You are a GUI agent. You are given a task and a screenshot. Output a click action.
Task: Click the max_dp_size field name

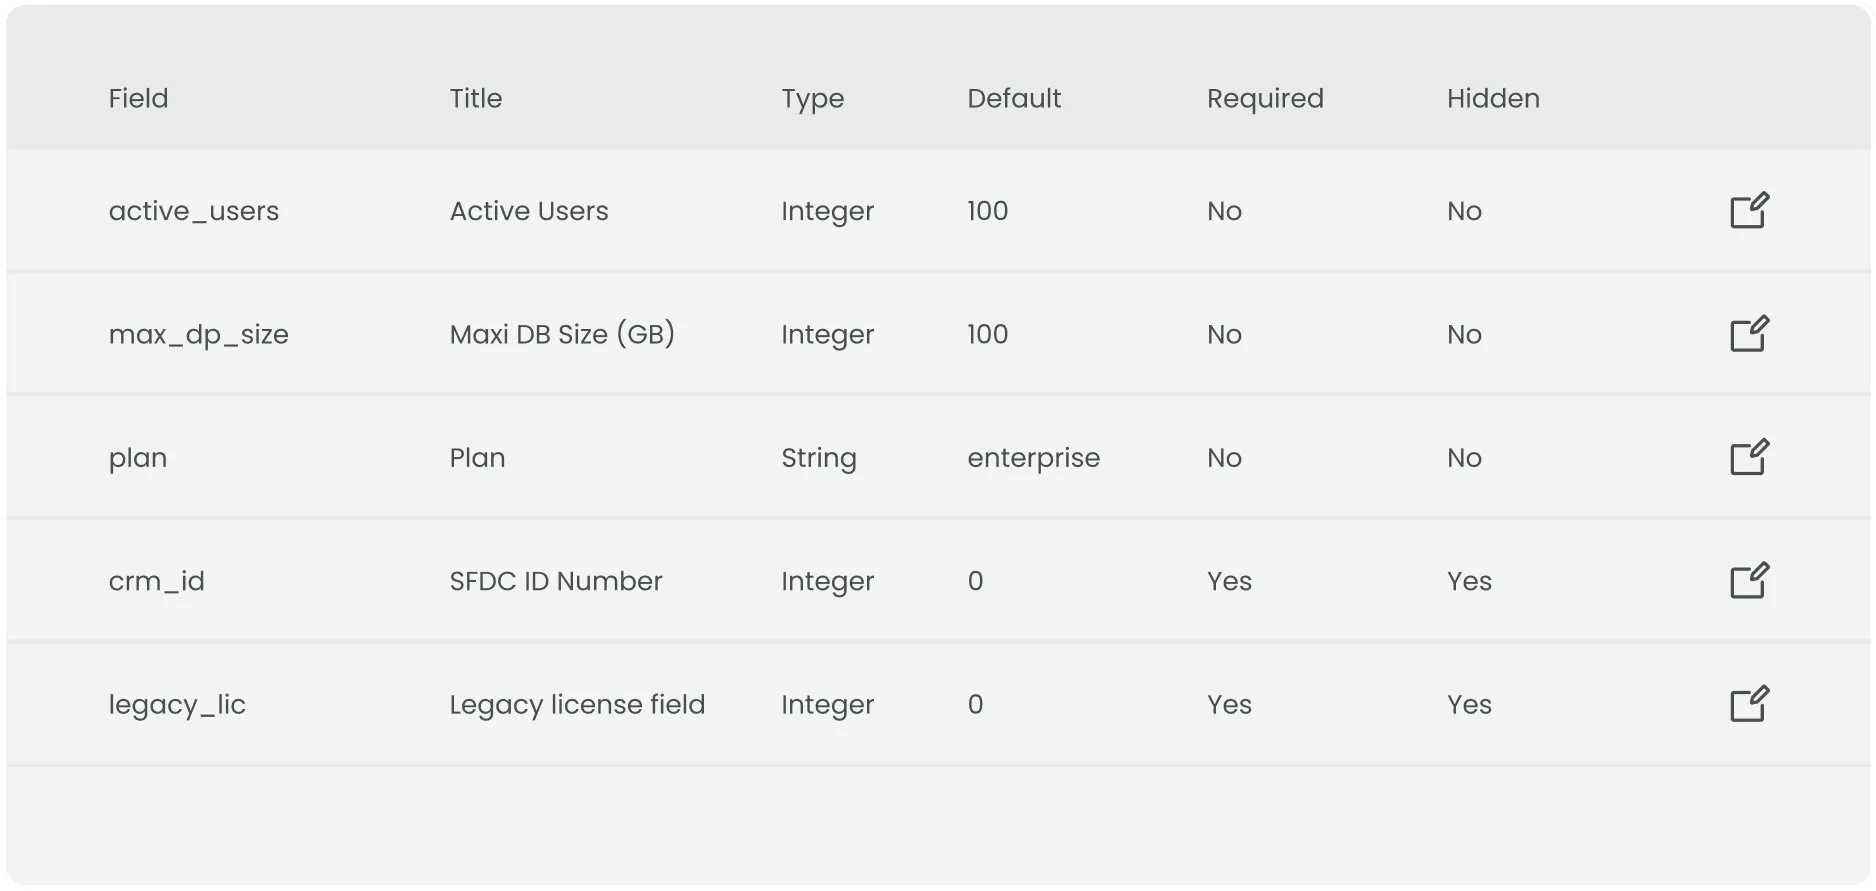[198, 334]
